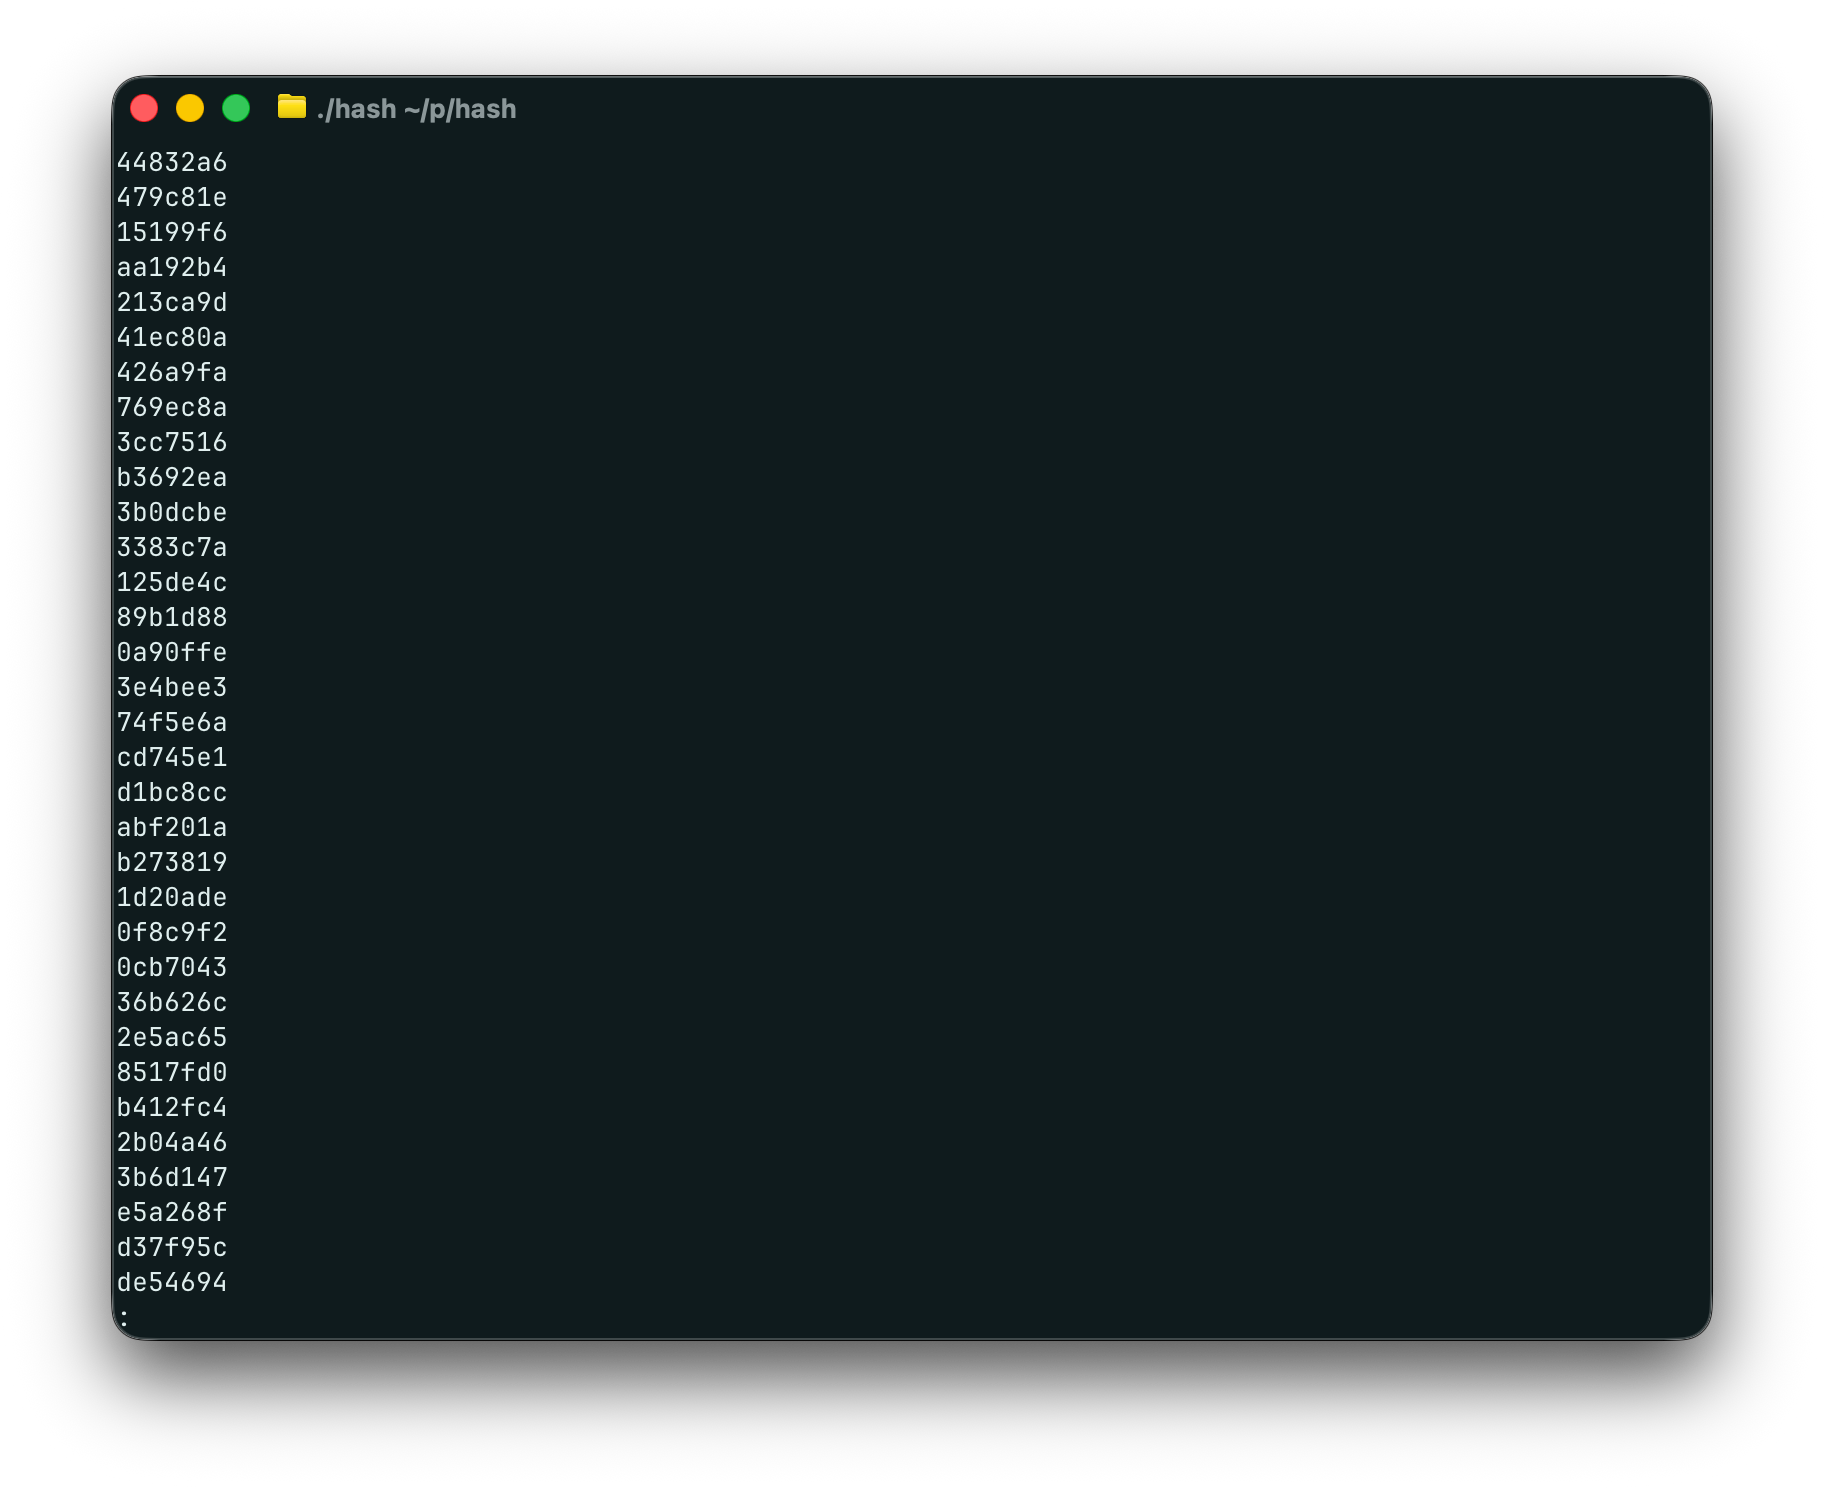This screenshot has width=1824, height=1488.
Task: Select the hash value 0a90ffe
Action: pos(172,652)
